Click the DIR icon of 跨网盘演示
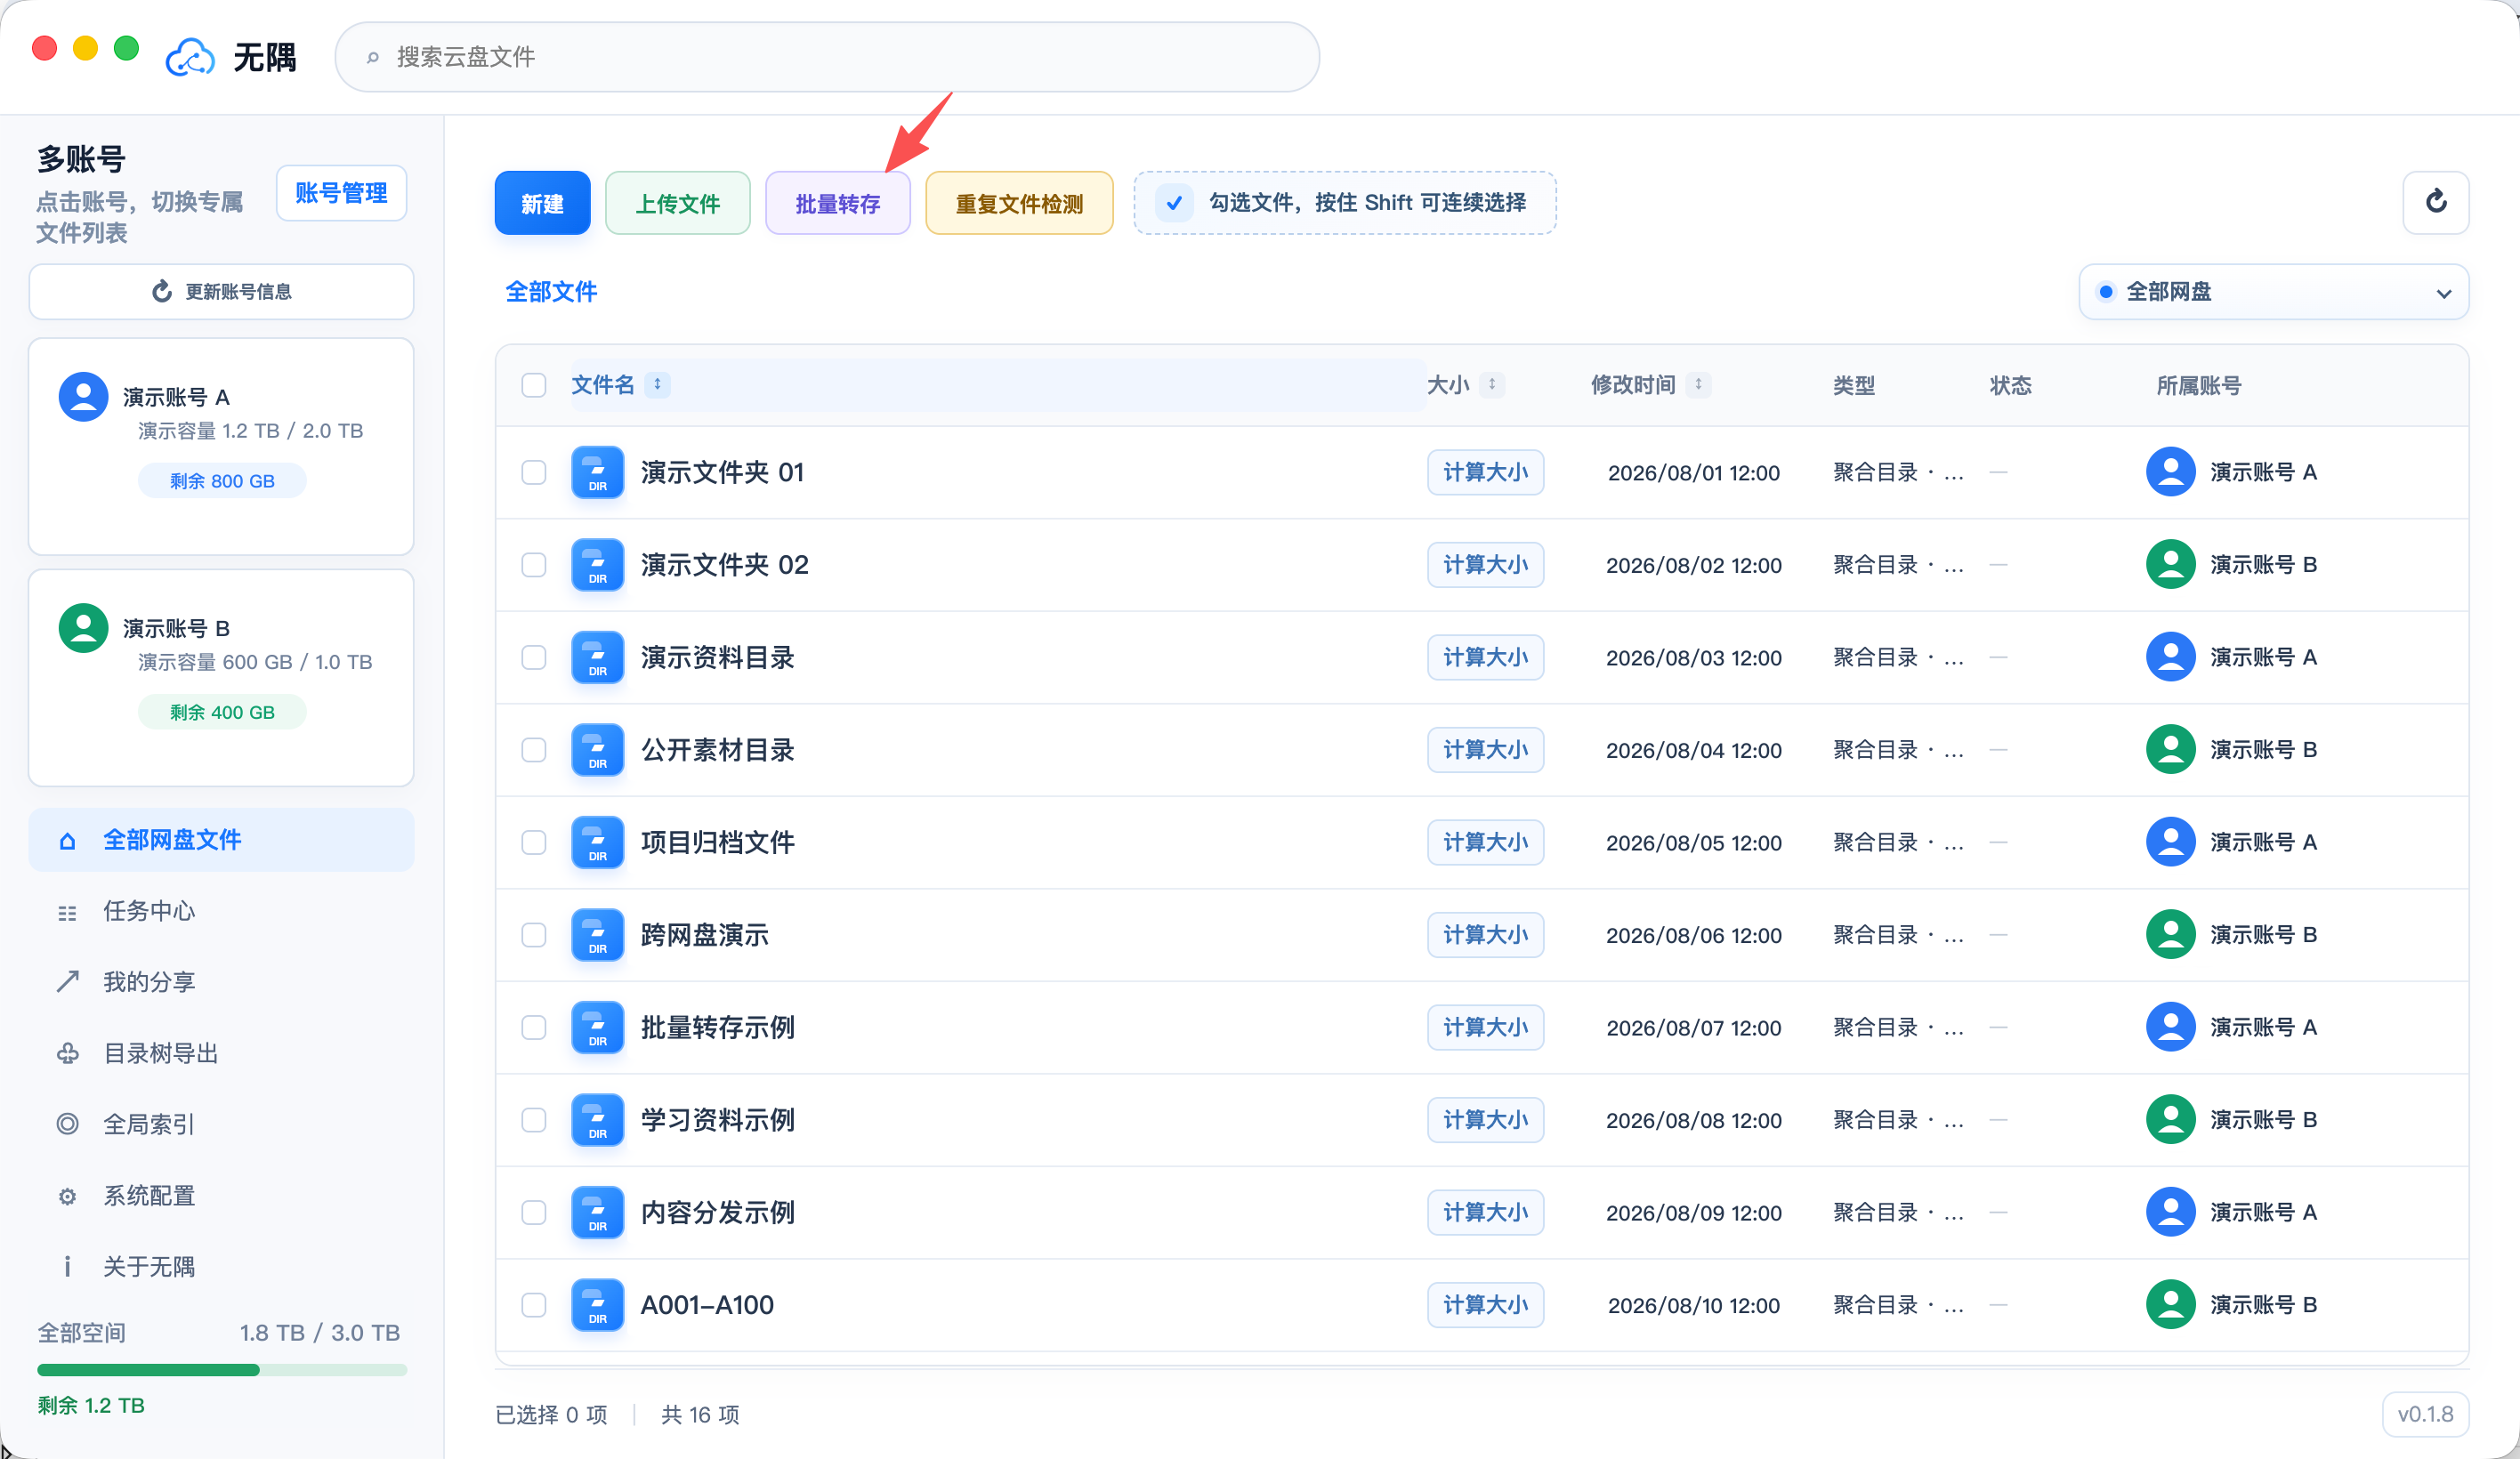Viewport: 2520px width, 1459px height. [x=597, y=935]
